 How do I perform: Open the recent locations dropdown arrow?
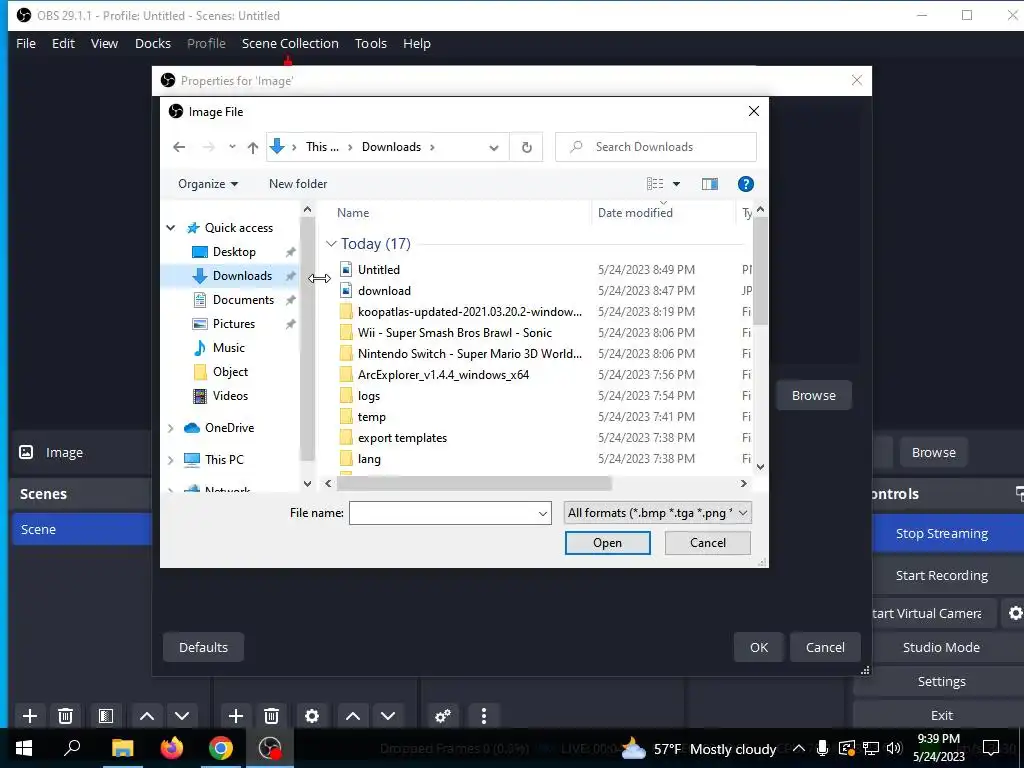point(232,147)
